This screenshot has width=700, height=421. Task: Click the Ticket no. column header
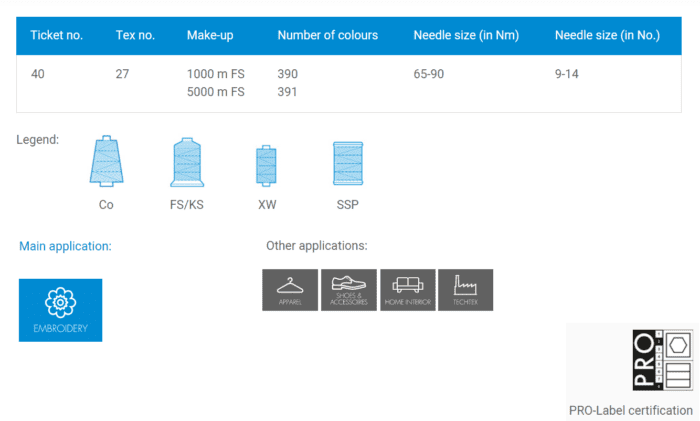pos(56,36)
